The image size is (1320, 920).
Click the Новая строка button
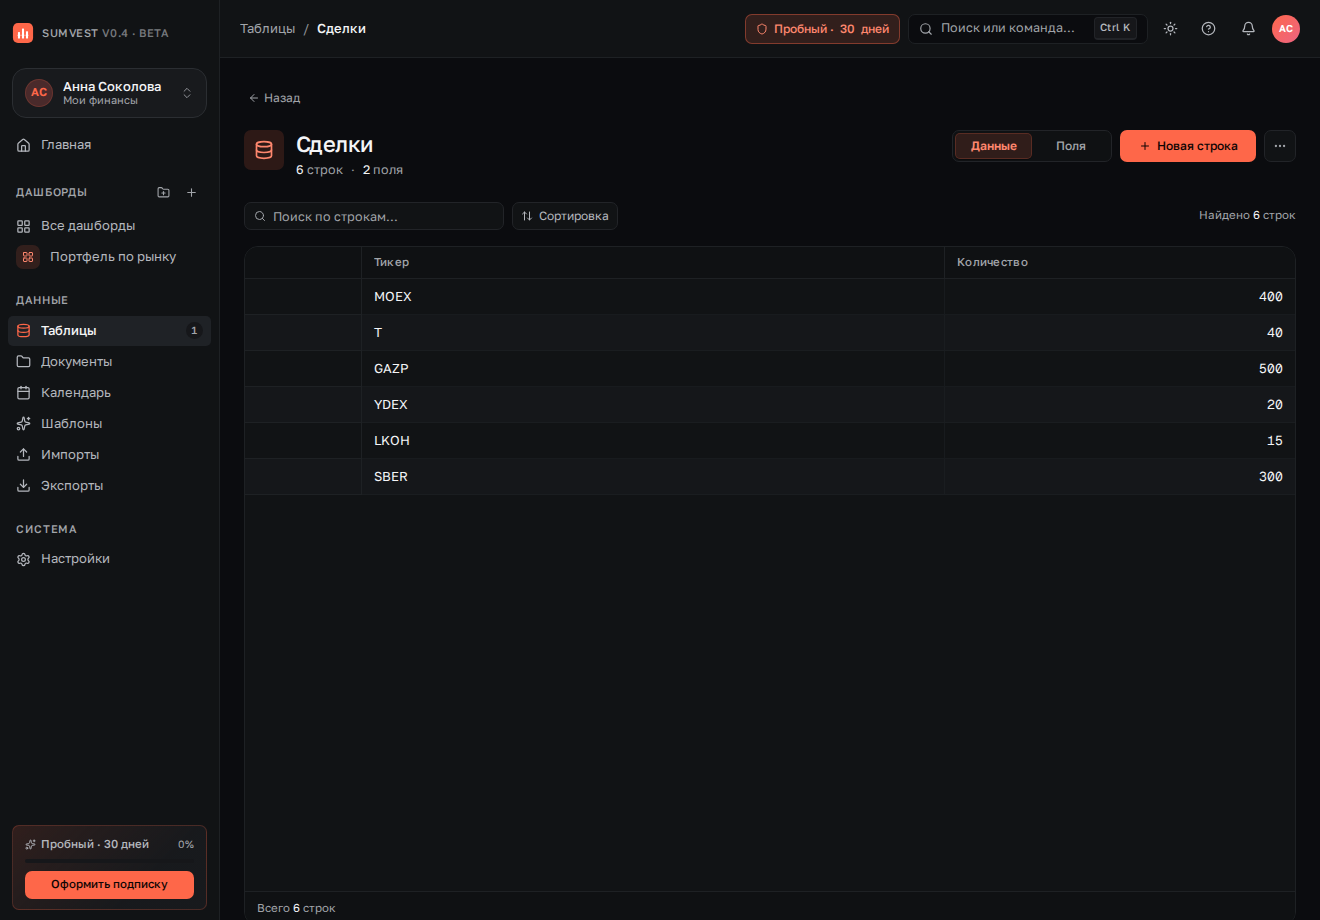1188,146
